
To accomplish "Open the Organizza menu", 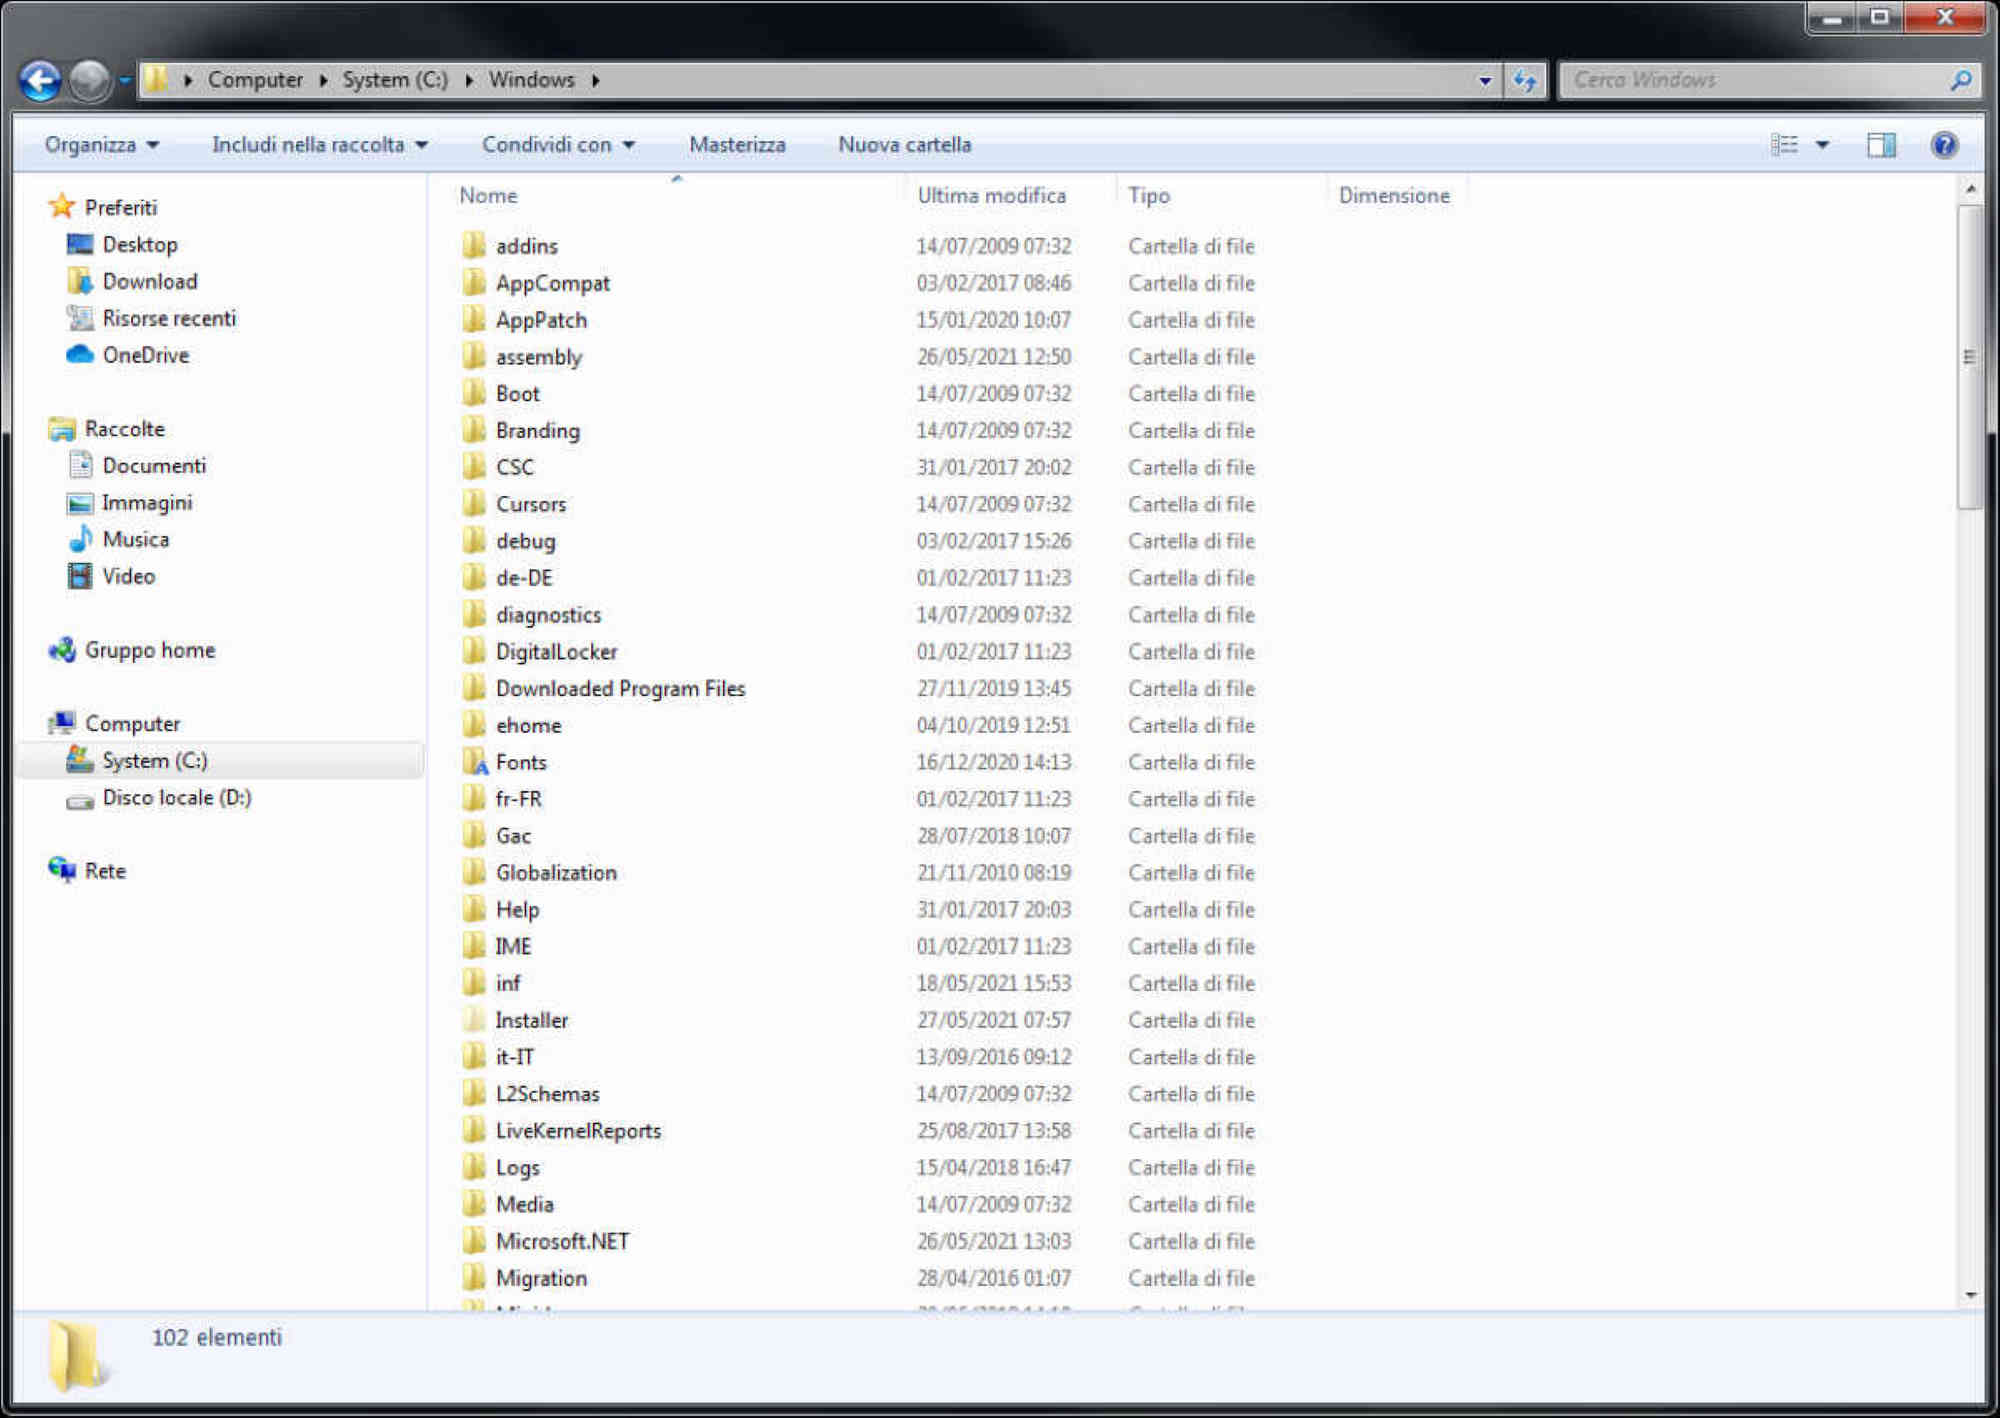I will pos(101,145).
